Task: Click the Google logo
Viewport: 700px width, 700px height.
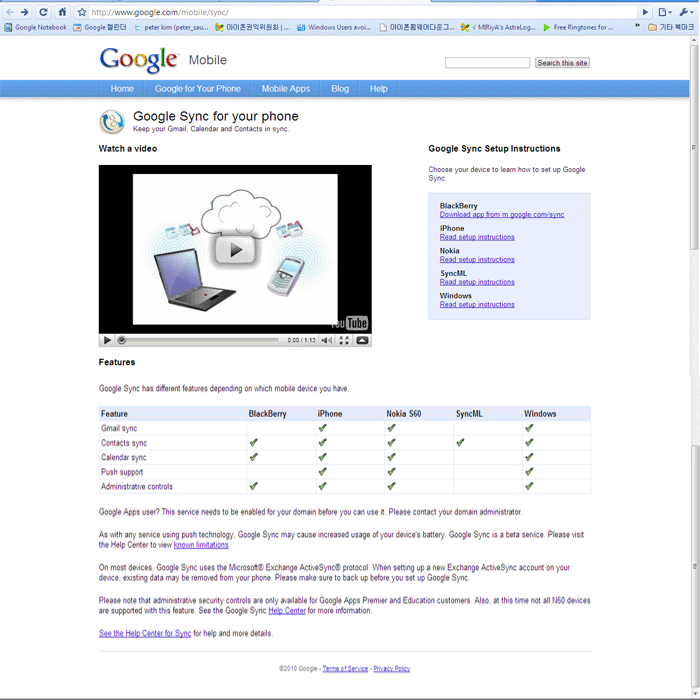Action: coord(139,59)
